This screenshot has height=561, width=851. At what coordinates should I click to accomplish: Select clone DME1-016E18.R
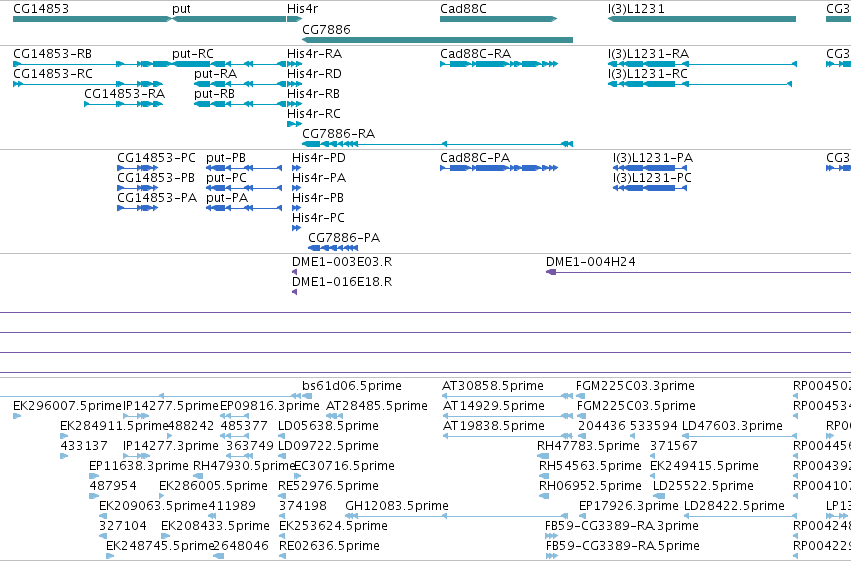[342, 282]
